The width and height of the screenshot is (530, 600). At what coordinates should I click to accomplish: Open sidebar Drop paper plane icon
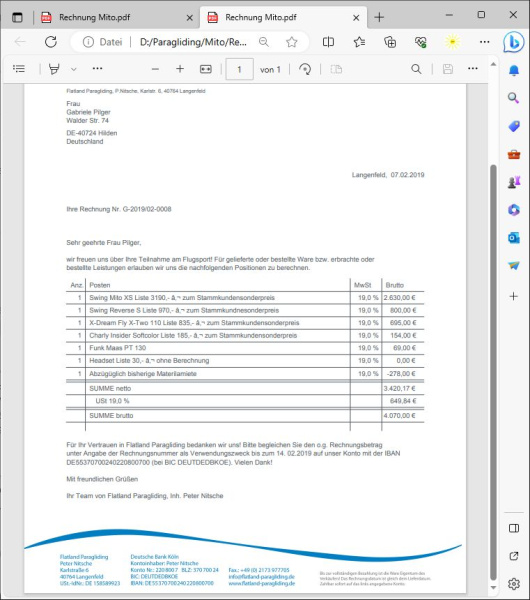[x=514, y=266]
